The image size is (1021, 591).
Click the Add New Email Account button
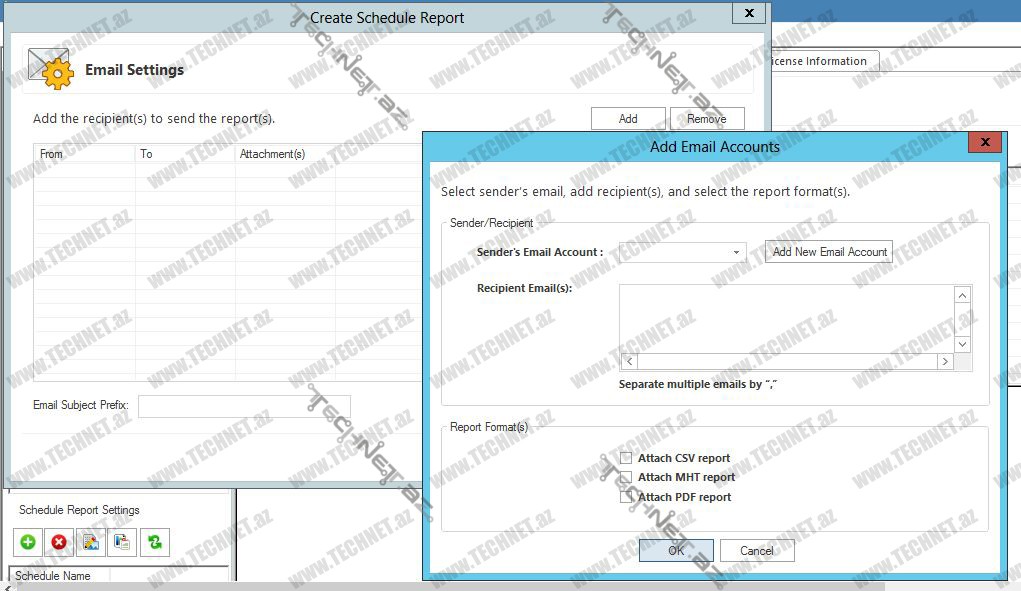click(829, 252)
